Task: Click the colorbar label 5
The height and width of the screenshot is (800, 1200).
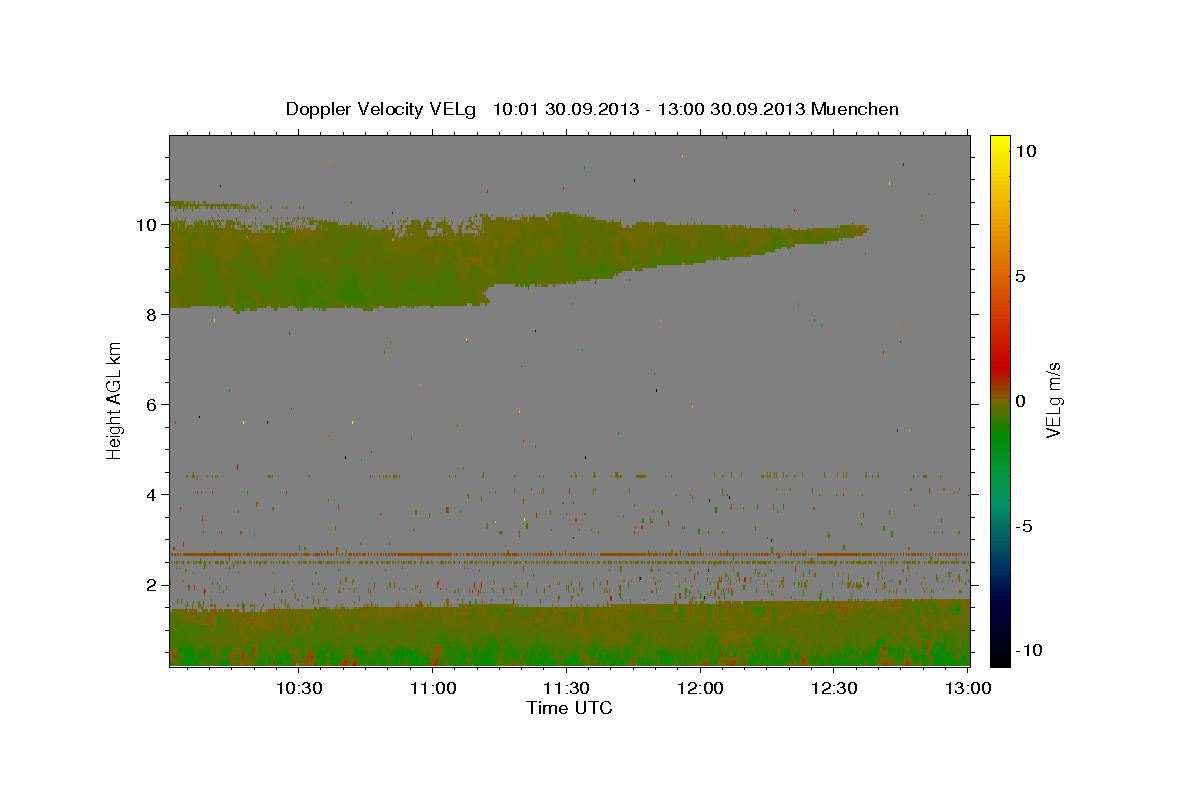Action: [1021, 276]
